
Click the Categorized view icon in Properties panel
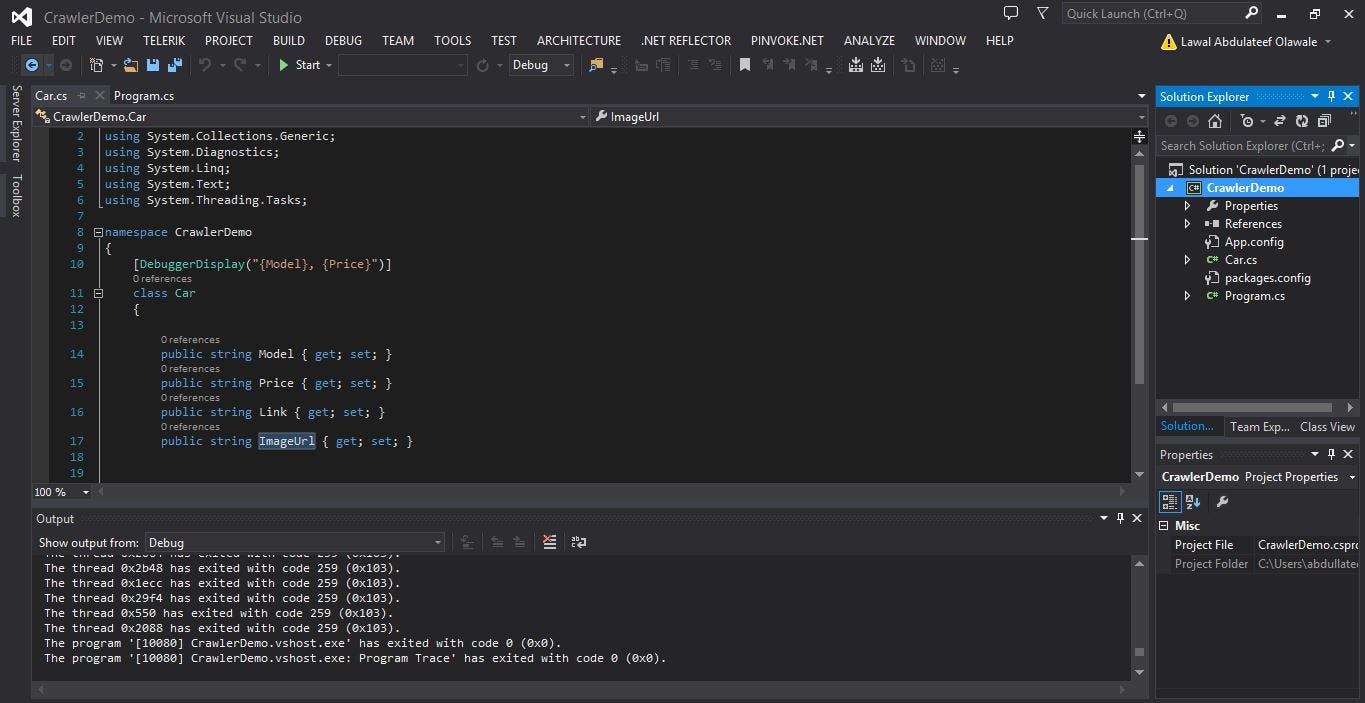1169,501
